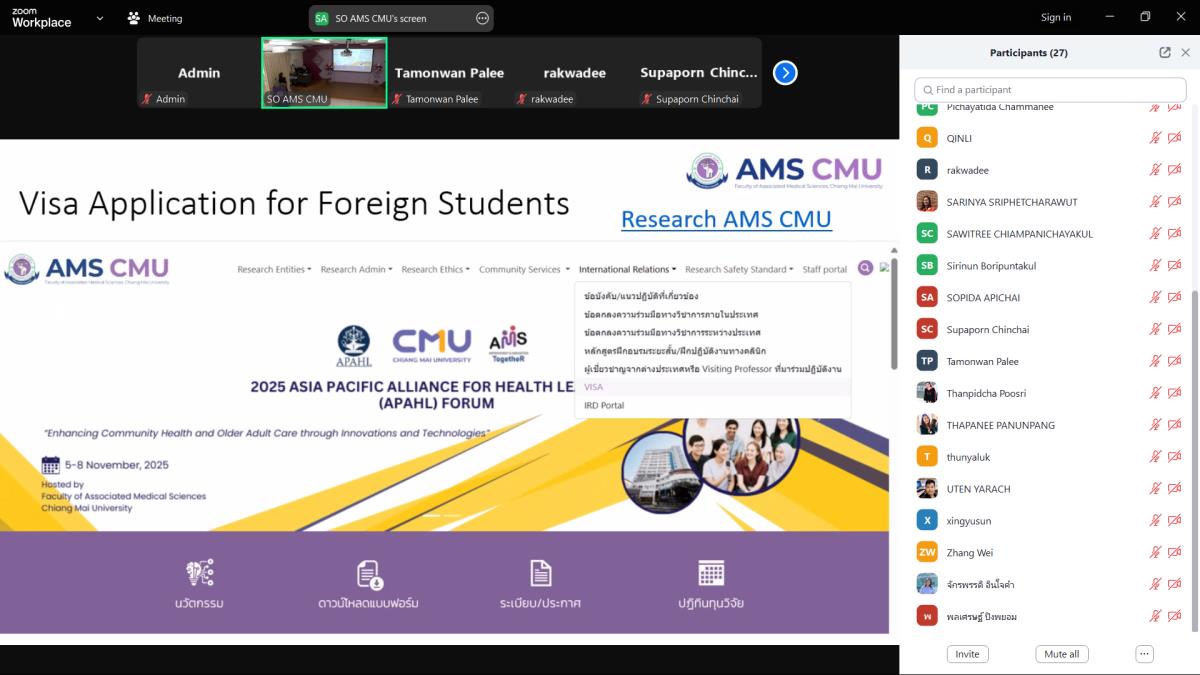This screenshot has width=1200, height=675.
Task: Toggle Sirinun Boripuntakul's microphone icon
Action: (1155, 265)
